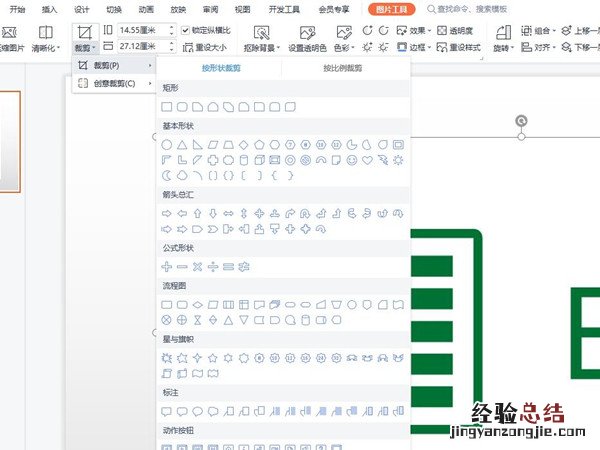
Task: Open the color dropdown in ribbon
Action: coord(343,47)
